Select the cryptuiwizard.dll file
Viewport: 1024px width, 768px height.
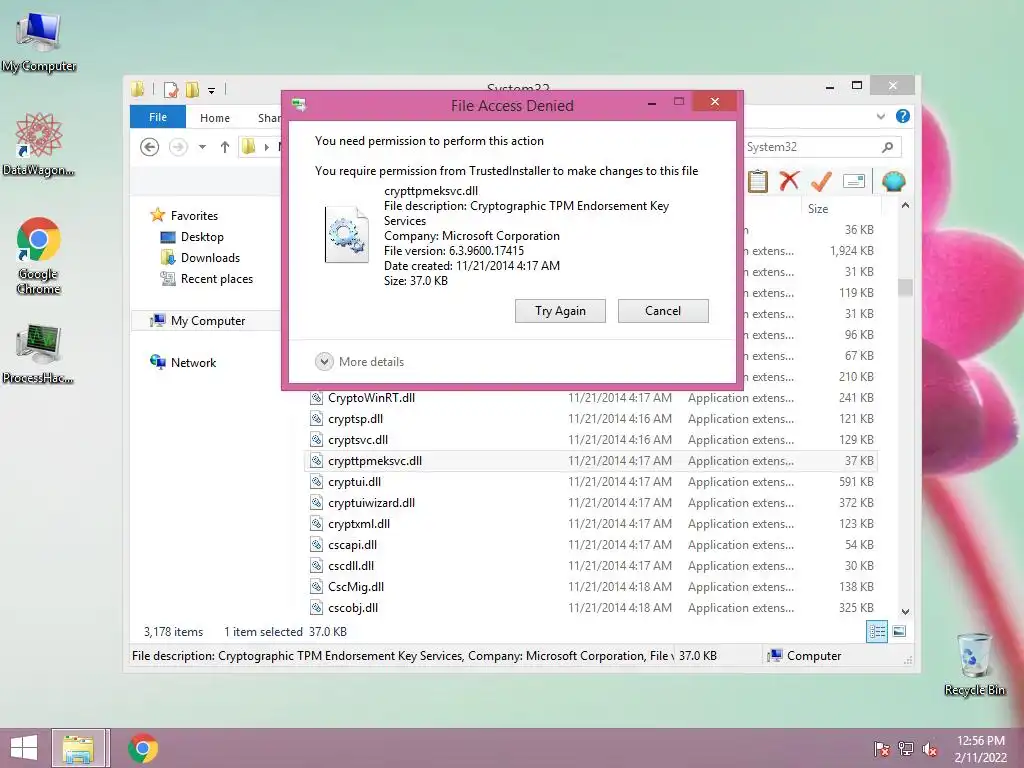point(590,503)
